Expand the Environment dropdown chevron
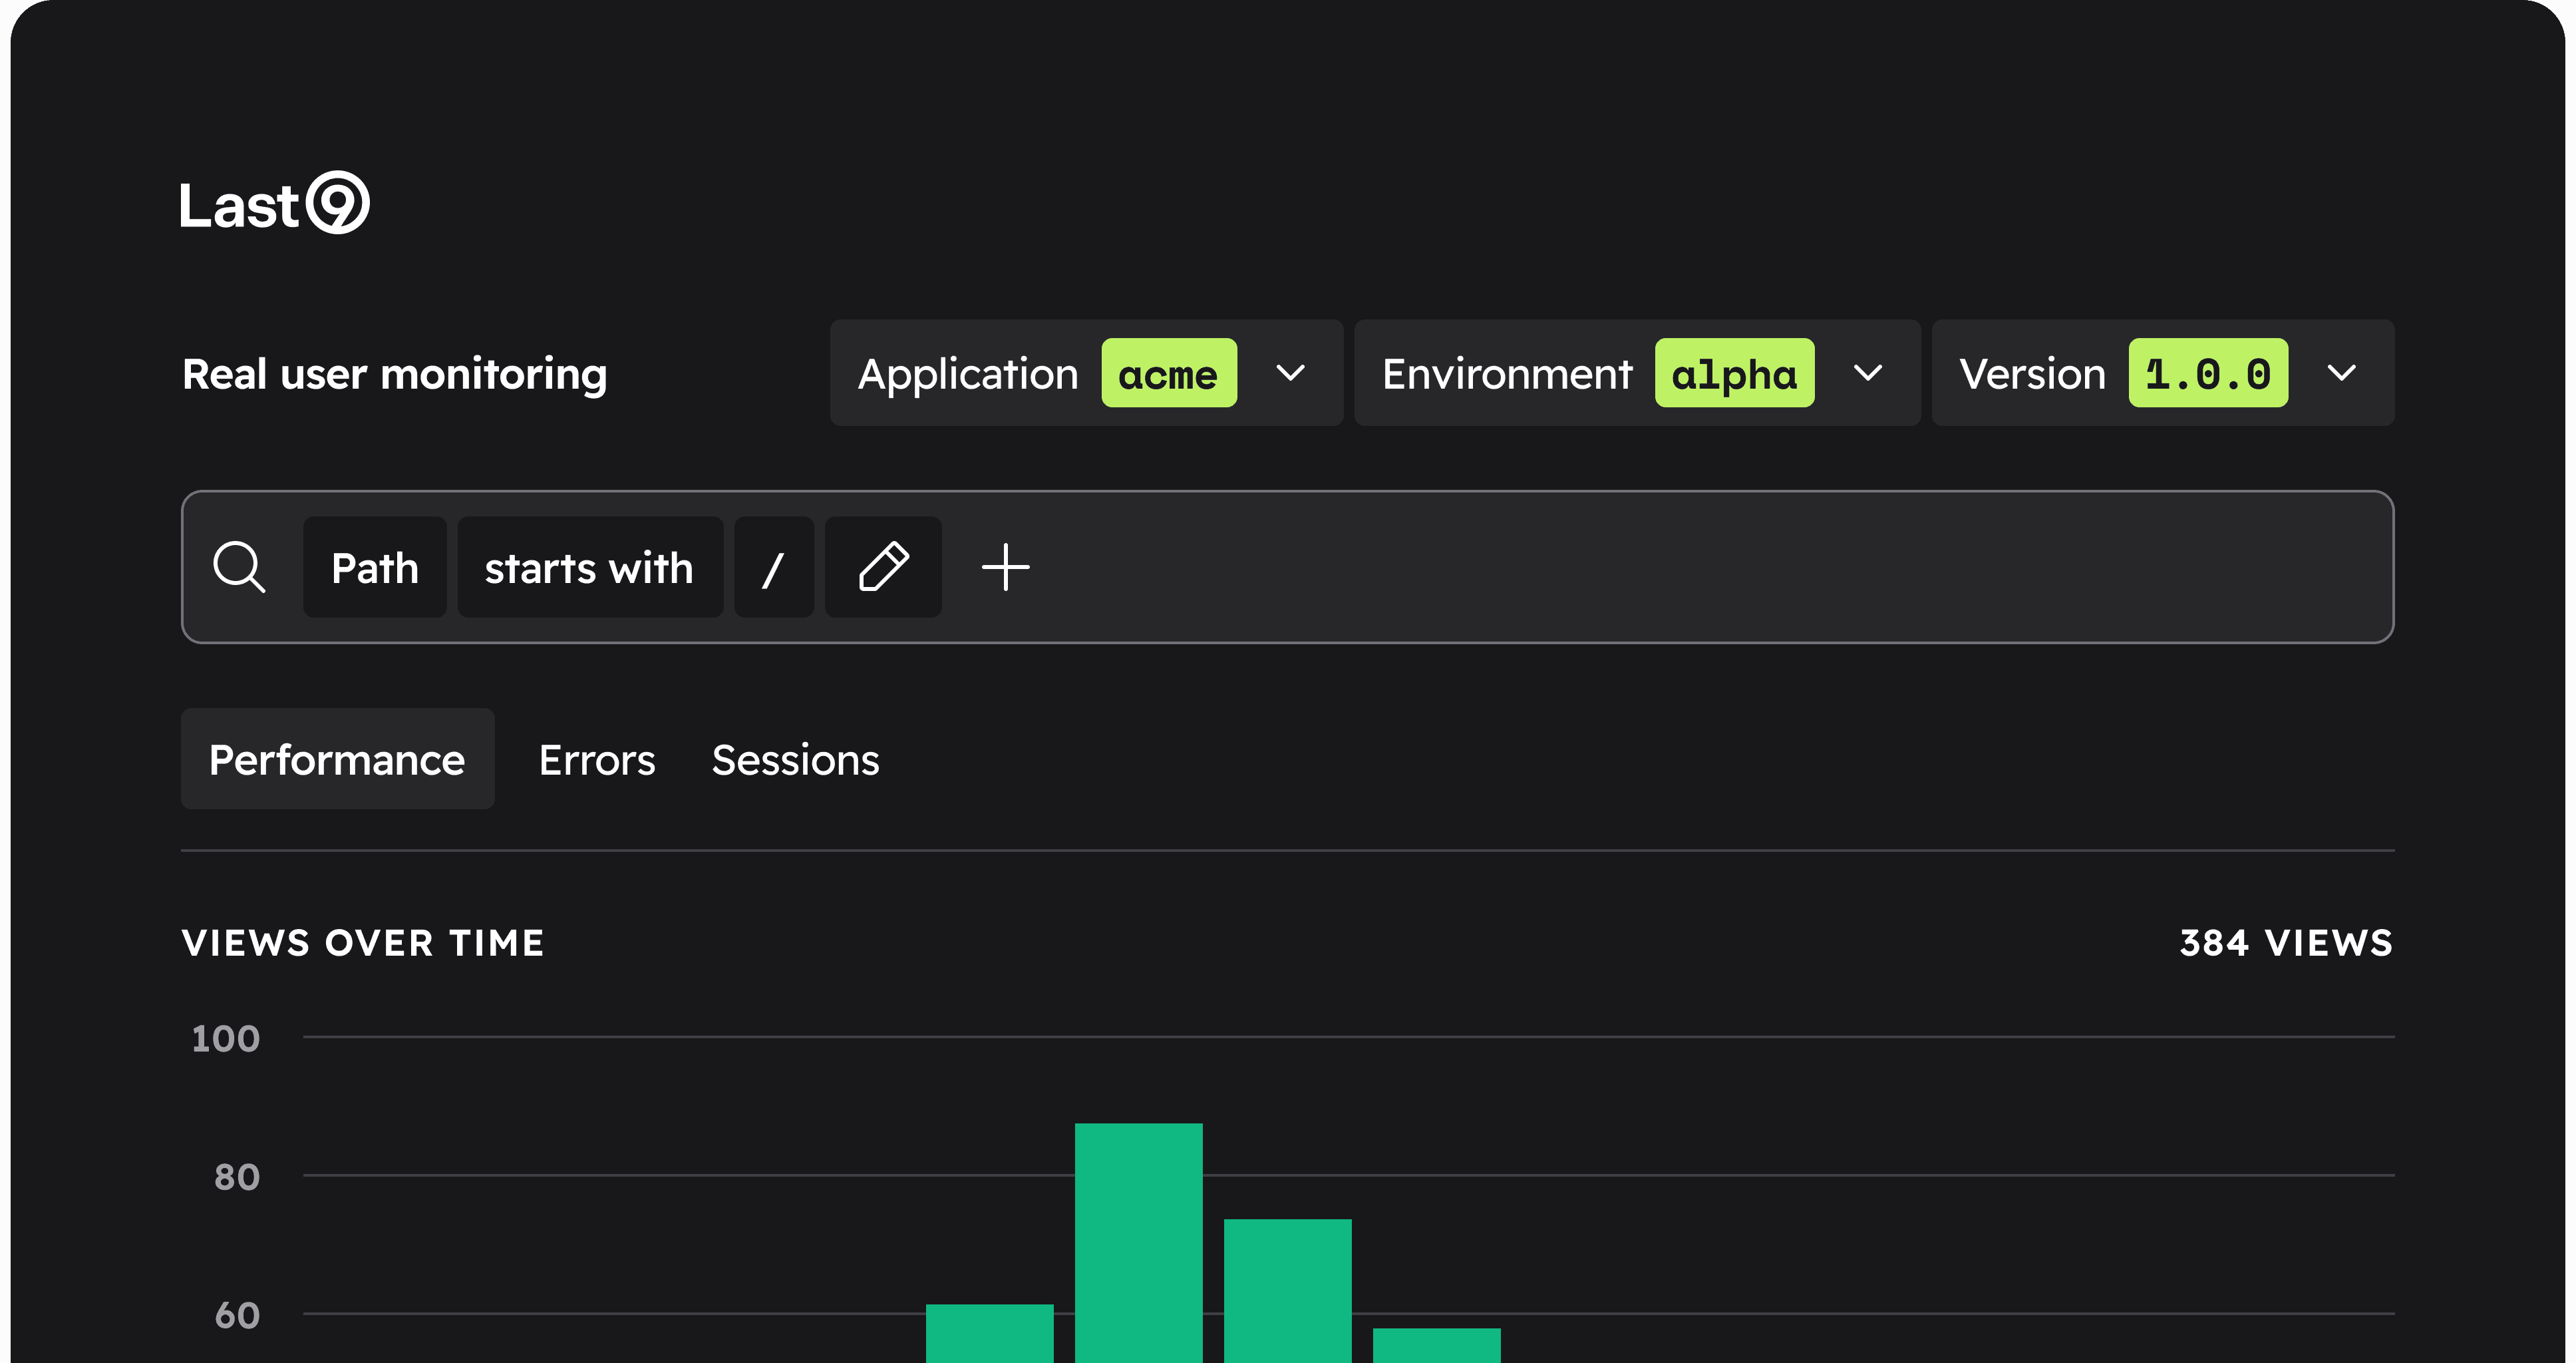Image resolution: width=2576 pixels, height=1363 pixels. 1867,373
